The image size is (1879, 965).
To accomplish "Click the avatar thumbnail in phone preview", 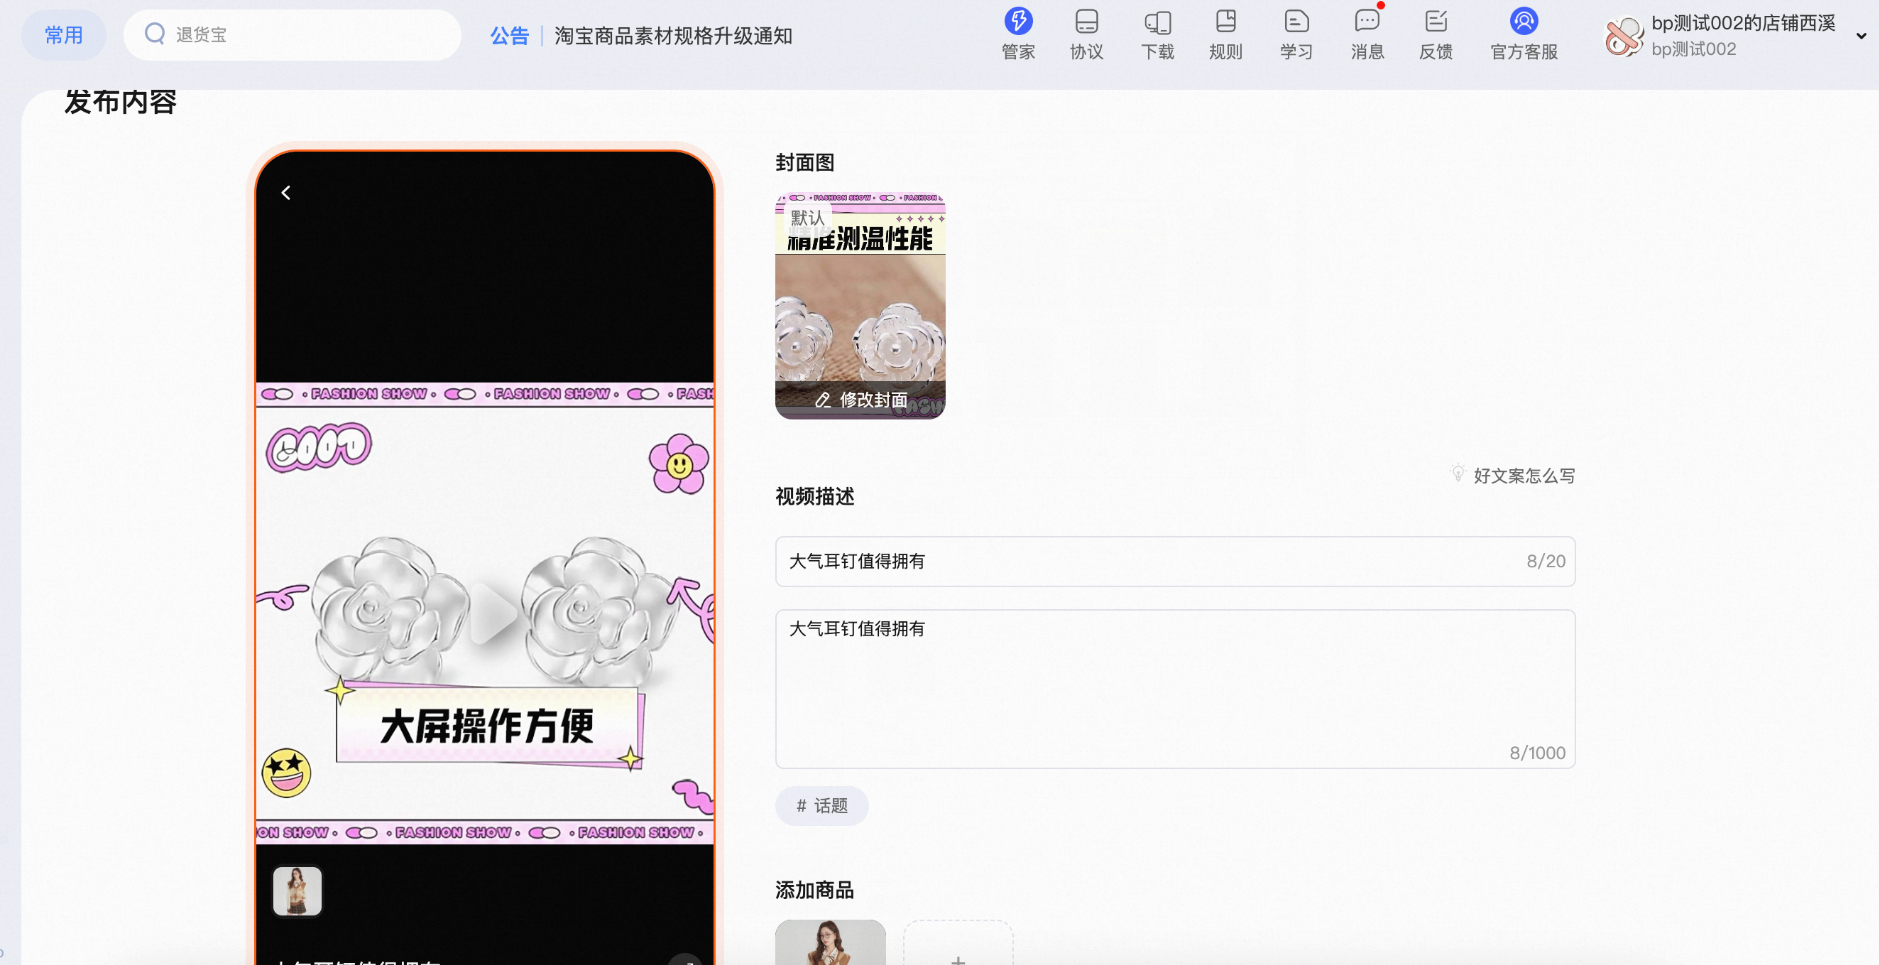I will point(297,891).
